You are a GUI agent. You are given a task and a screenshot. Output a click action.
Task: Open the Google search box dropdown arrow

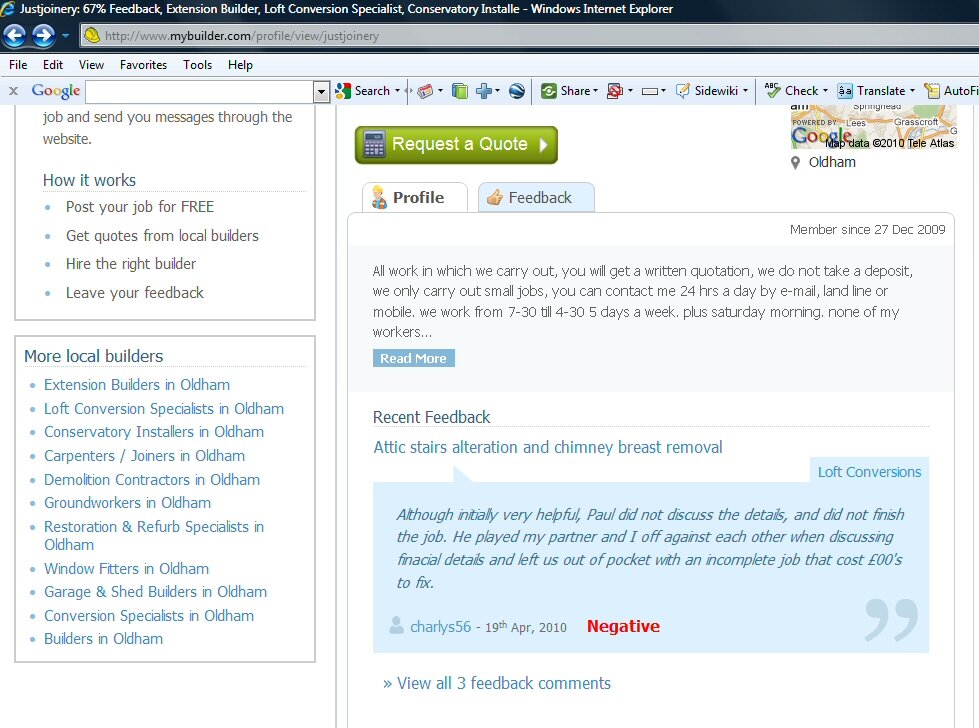pyautogui.click(x=321, y=92)
